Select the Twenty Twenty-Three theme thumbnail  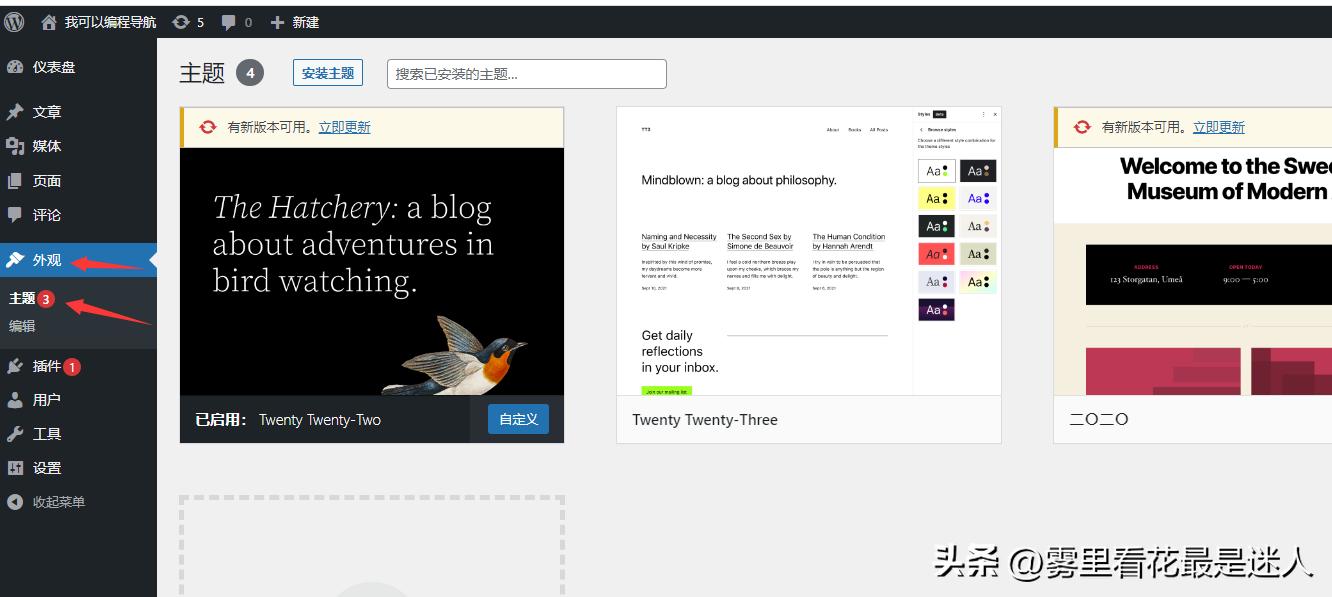pos(808,251)
